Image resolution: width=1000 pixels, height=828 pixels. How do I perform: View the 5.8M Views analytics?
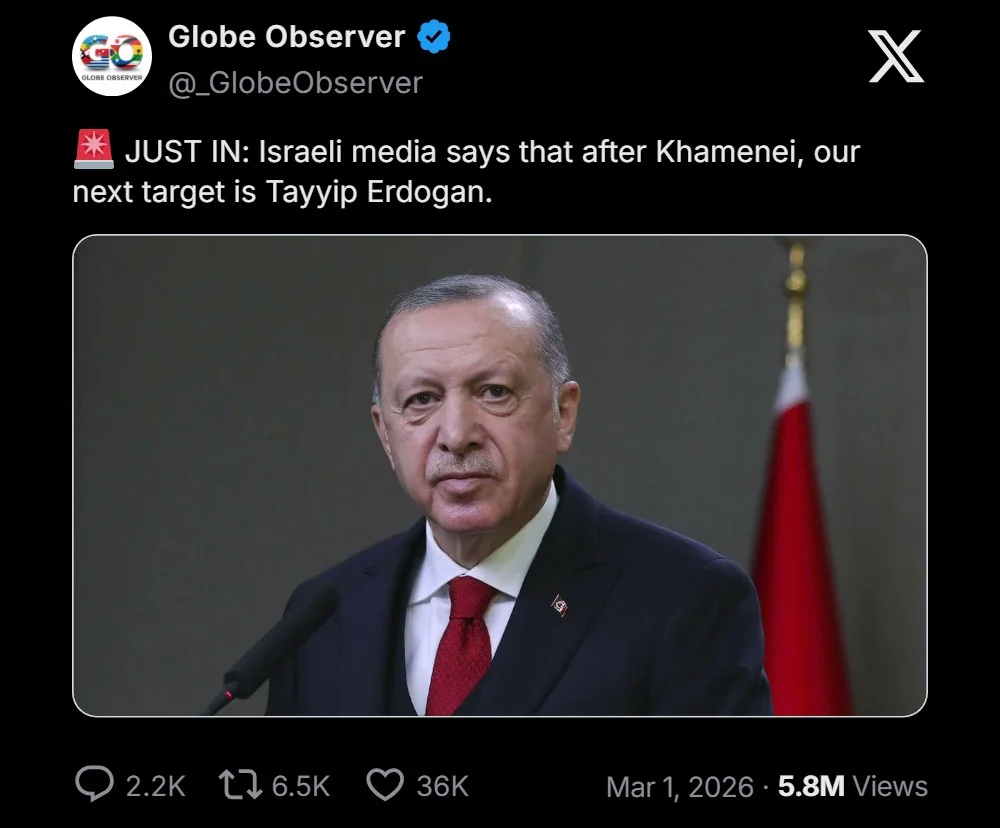(x=853, y=786)
